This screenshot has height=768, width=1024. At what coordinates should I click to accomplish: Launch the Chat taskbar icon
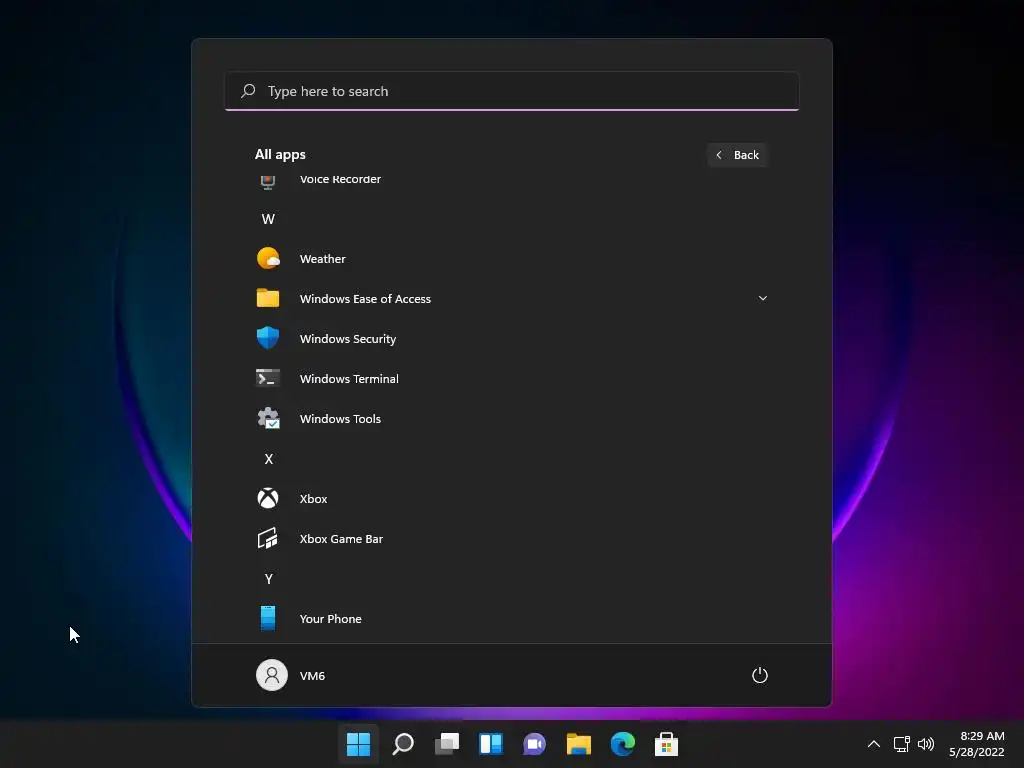click(534, 744)
